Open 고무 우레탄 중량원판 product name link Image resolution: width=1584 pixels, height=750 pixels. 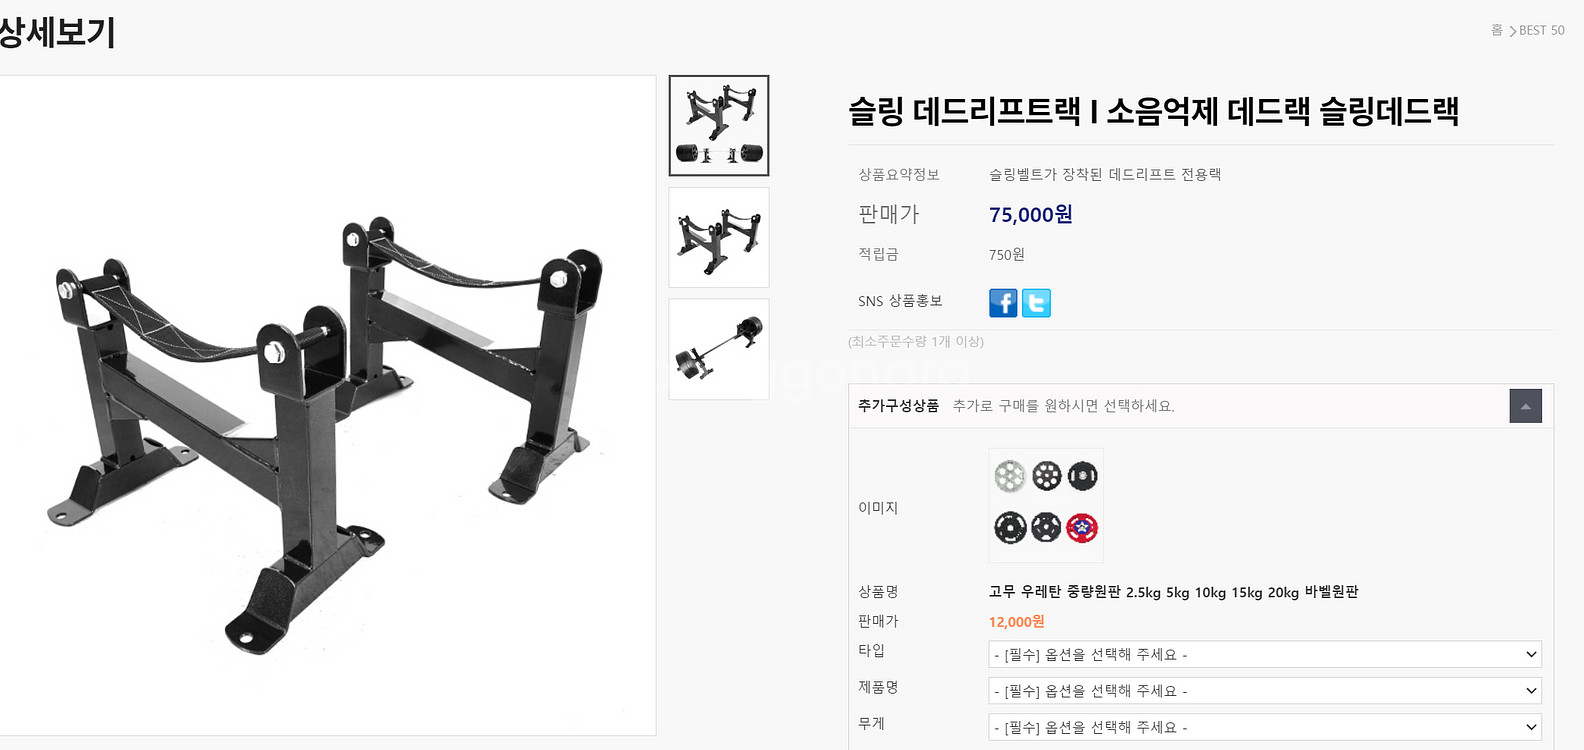click(x=1173, y=592)
